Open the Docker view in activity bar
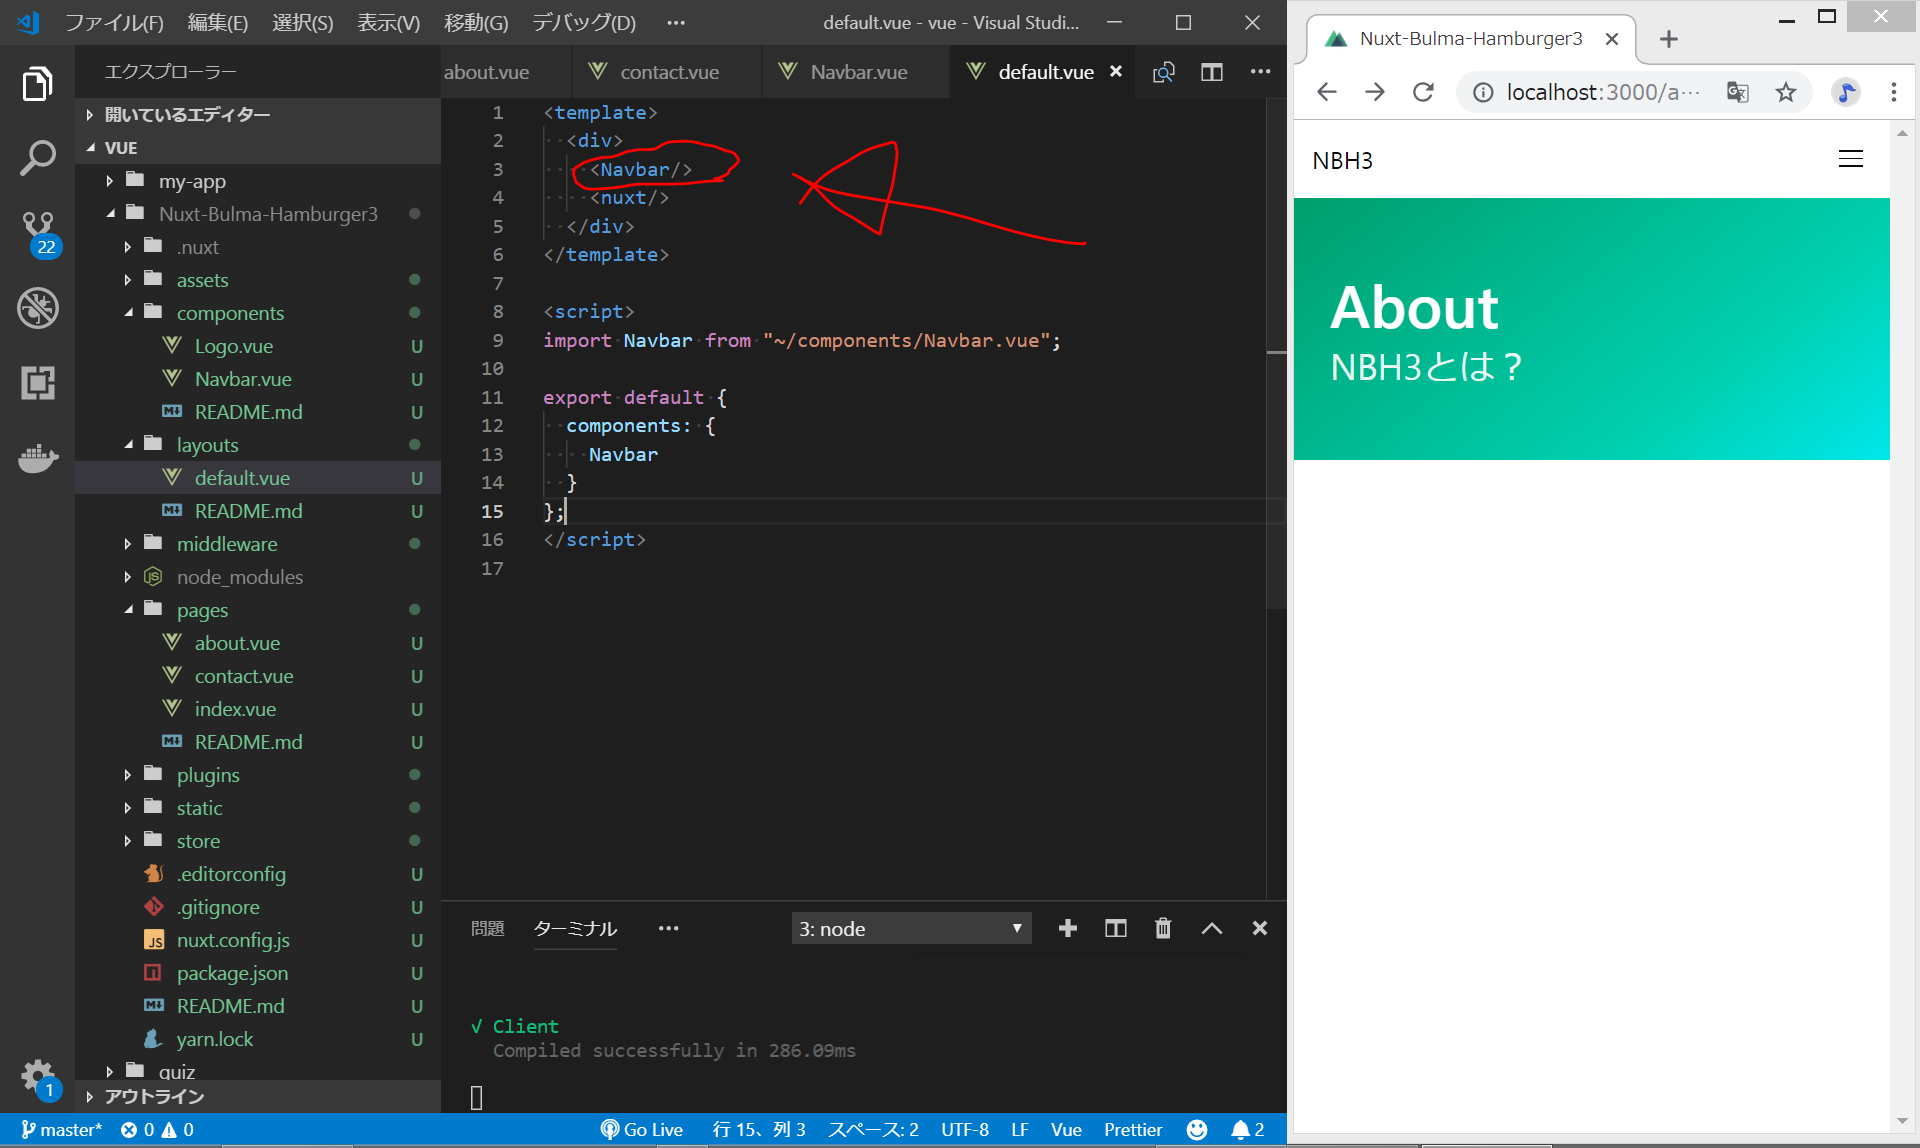 pos(37,458)
